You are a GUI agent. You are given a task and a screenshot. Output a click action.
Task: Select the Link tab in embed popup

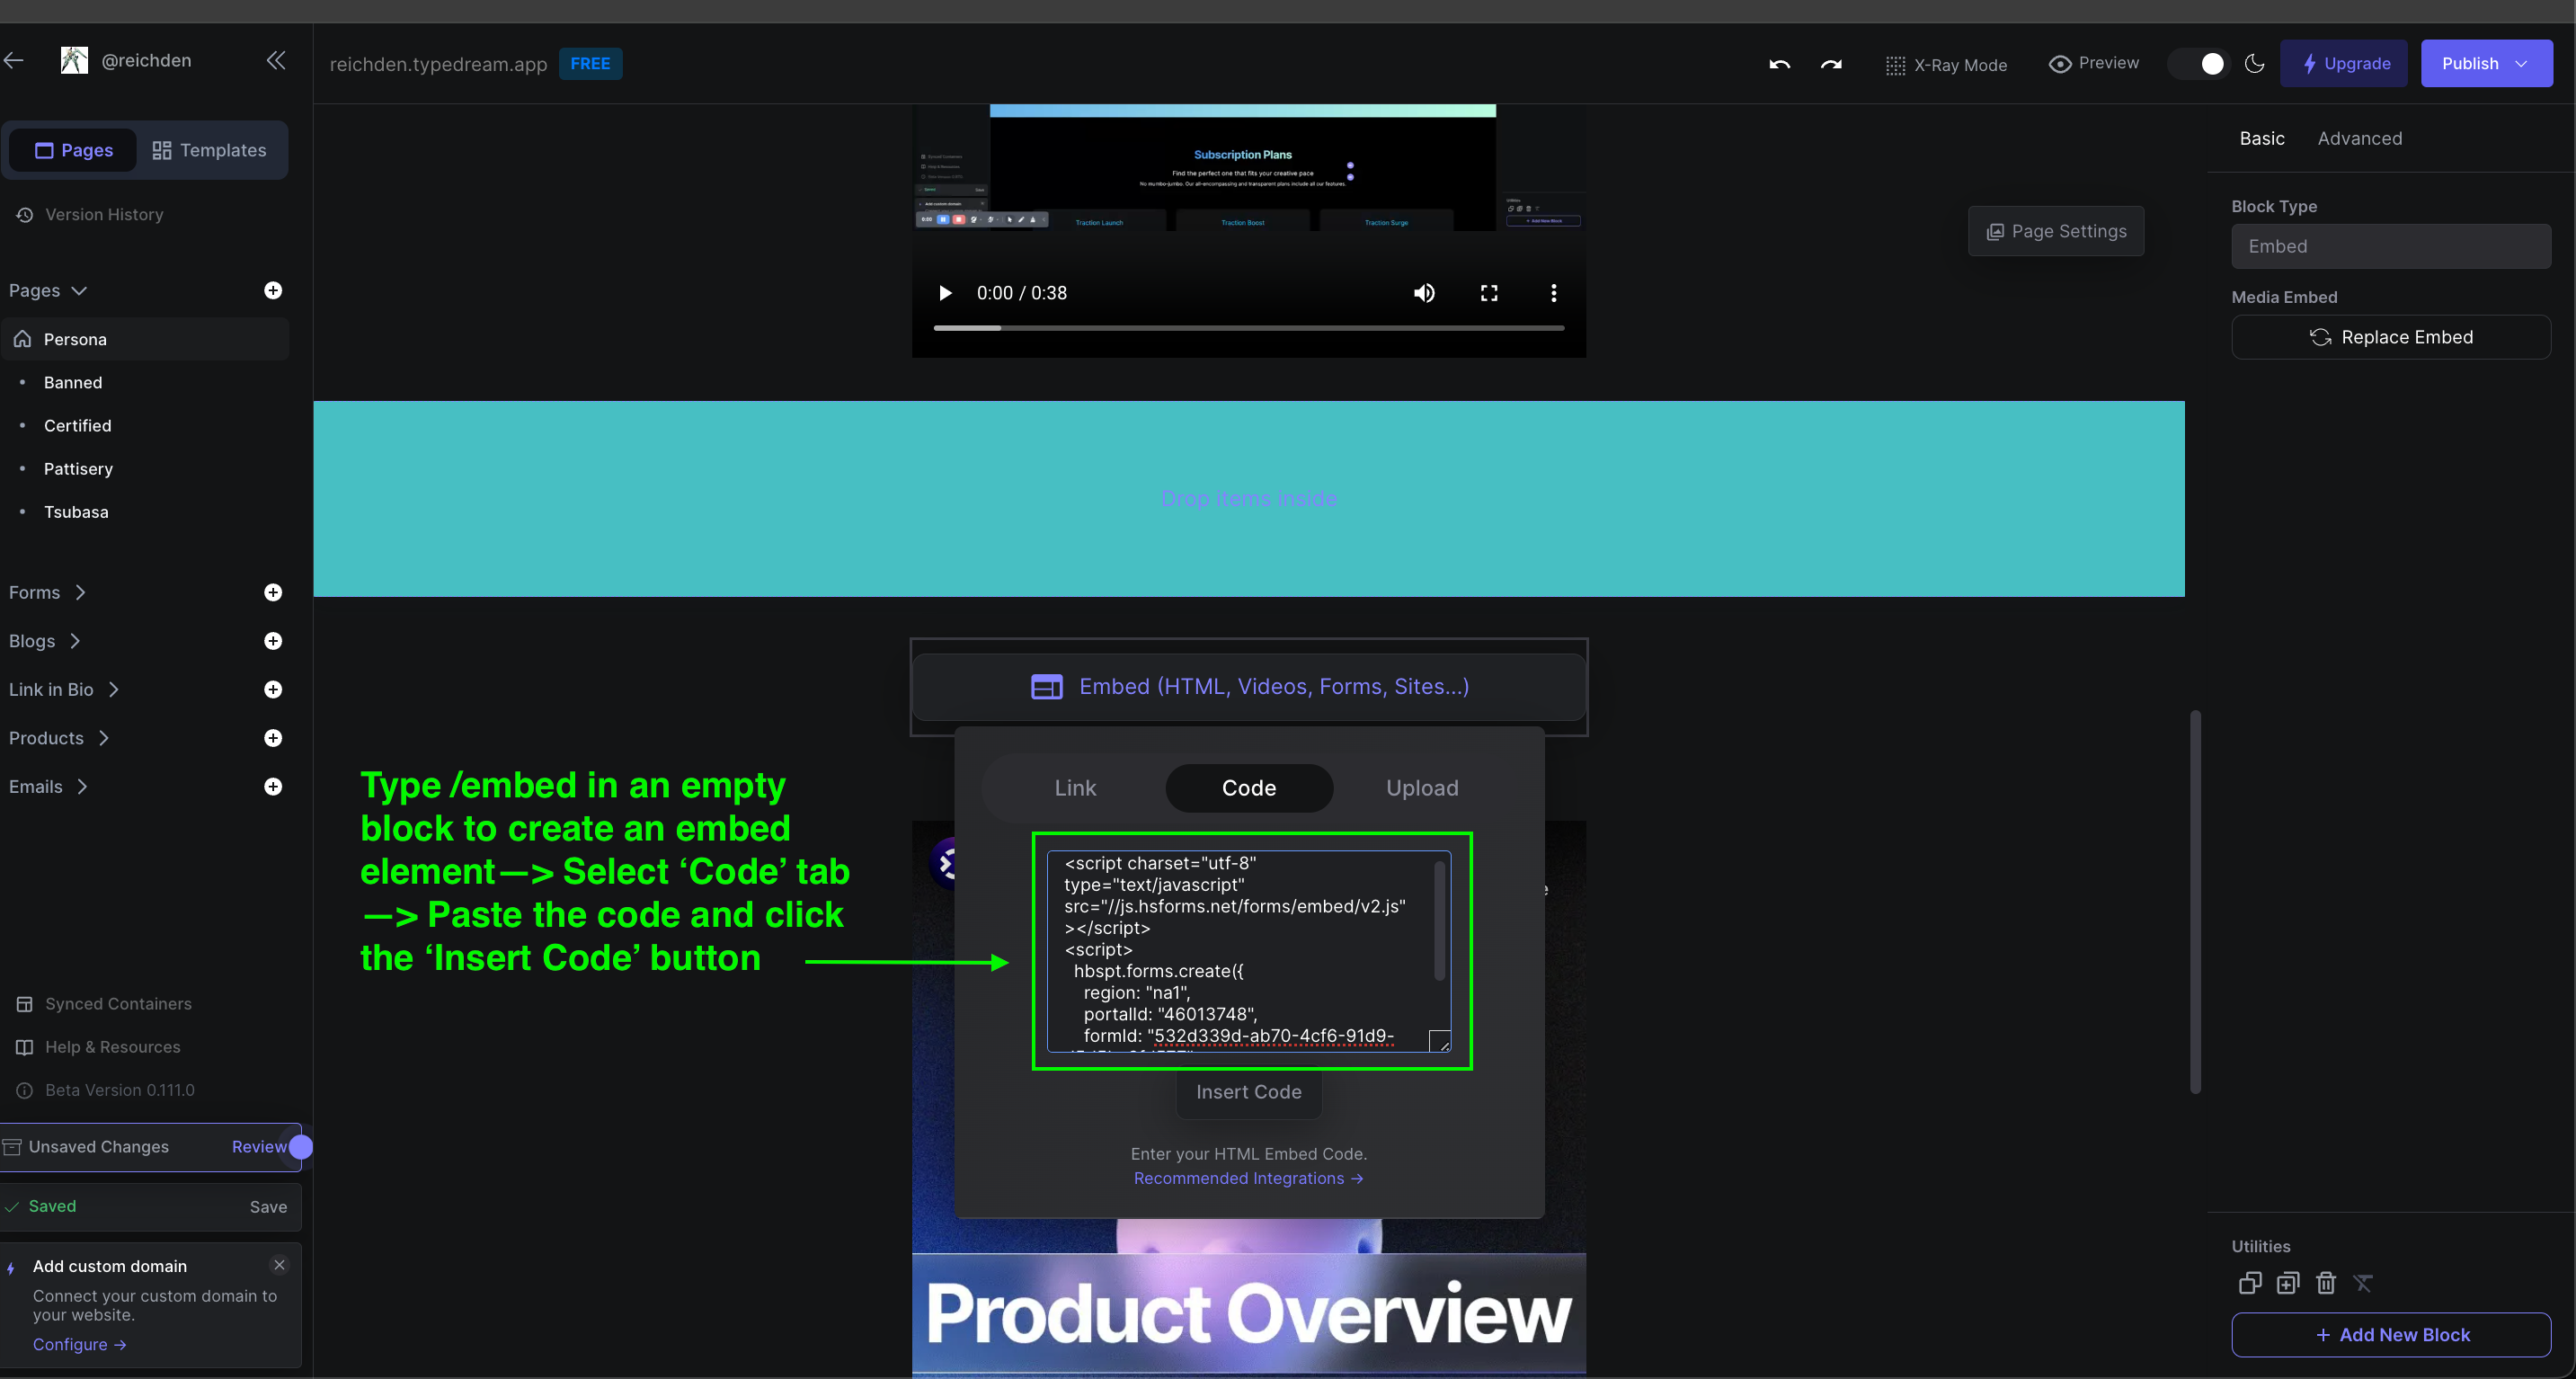(1075, 788)
